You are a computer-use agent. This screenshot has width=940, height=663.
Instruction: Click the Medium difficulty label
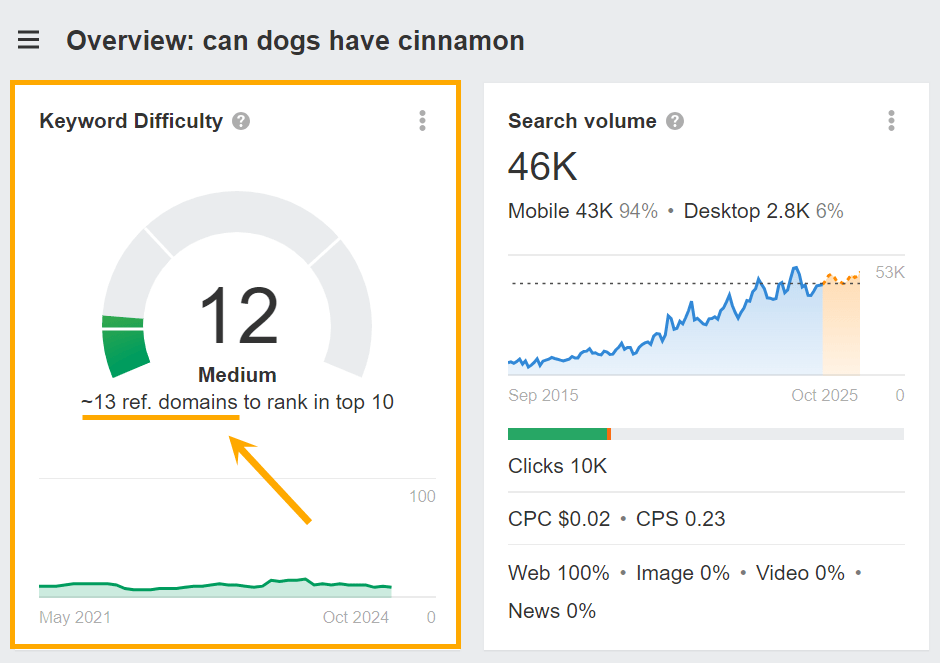pos(238,374)
